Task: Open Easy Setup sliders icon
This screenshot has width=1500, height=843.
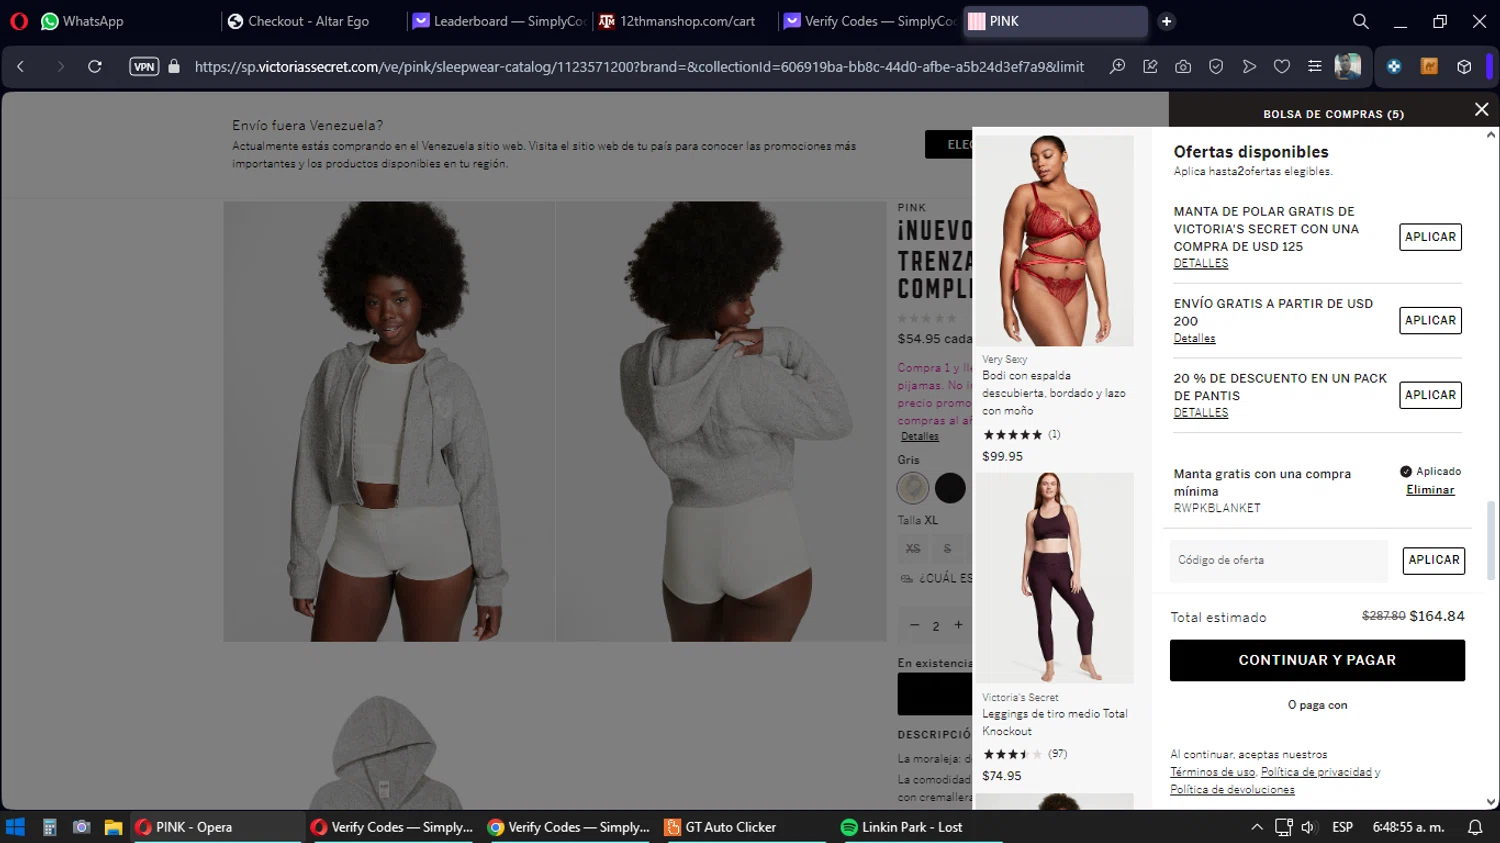Action: tap(1315, 67)
